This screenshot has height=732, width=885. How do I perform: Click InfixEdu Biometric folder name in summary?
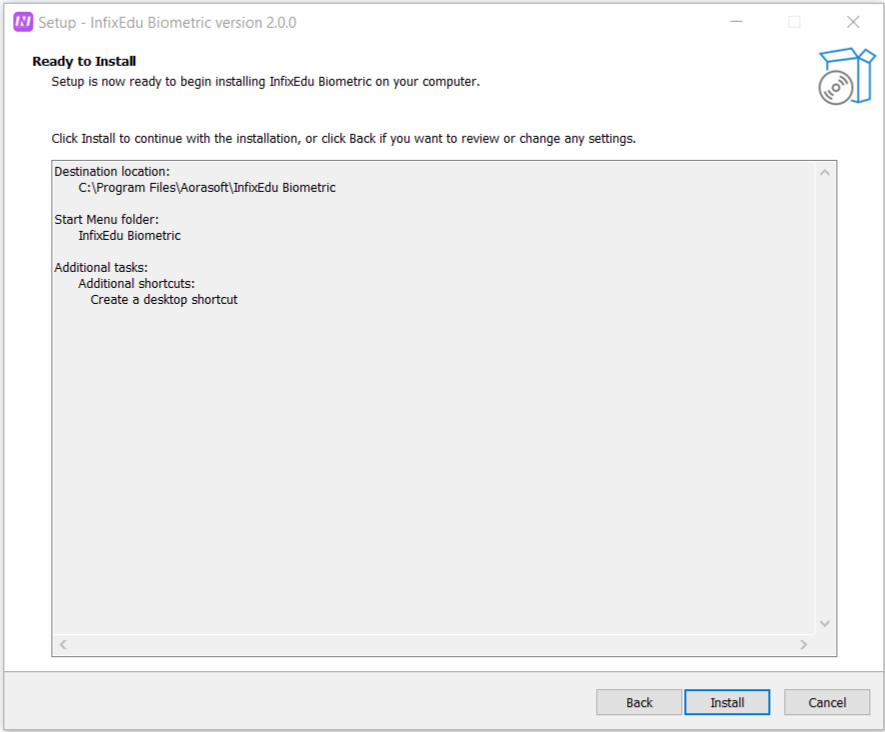(129, 235)
